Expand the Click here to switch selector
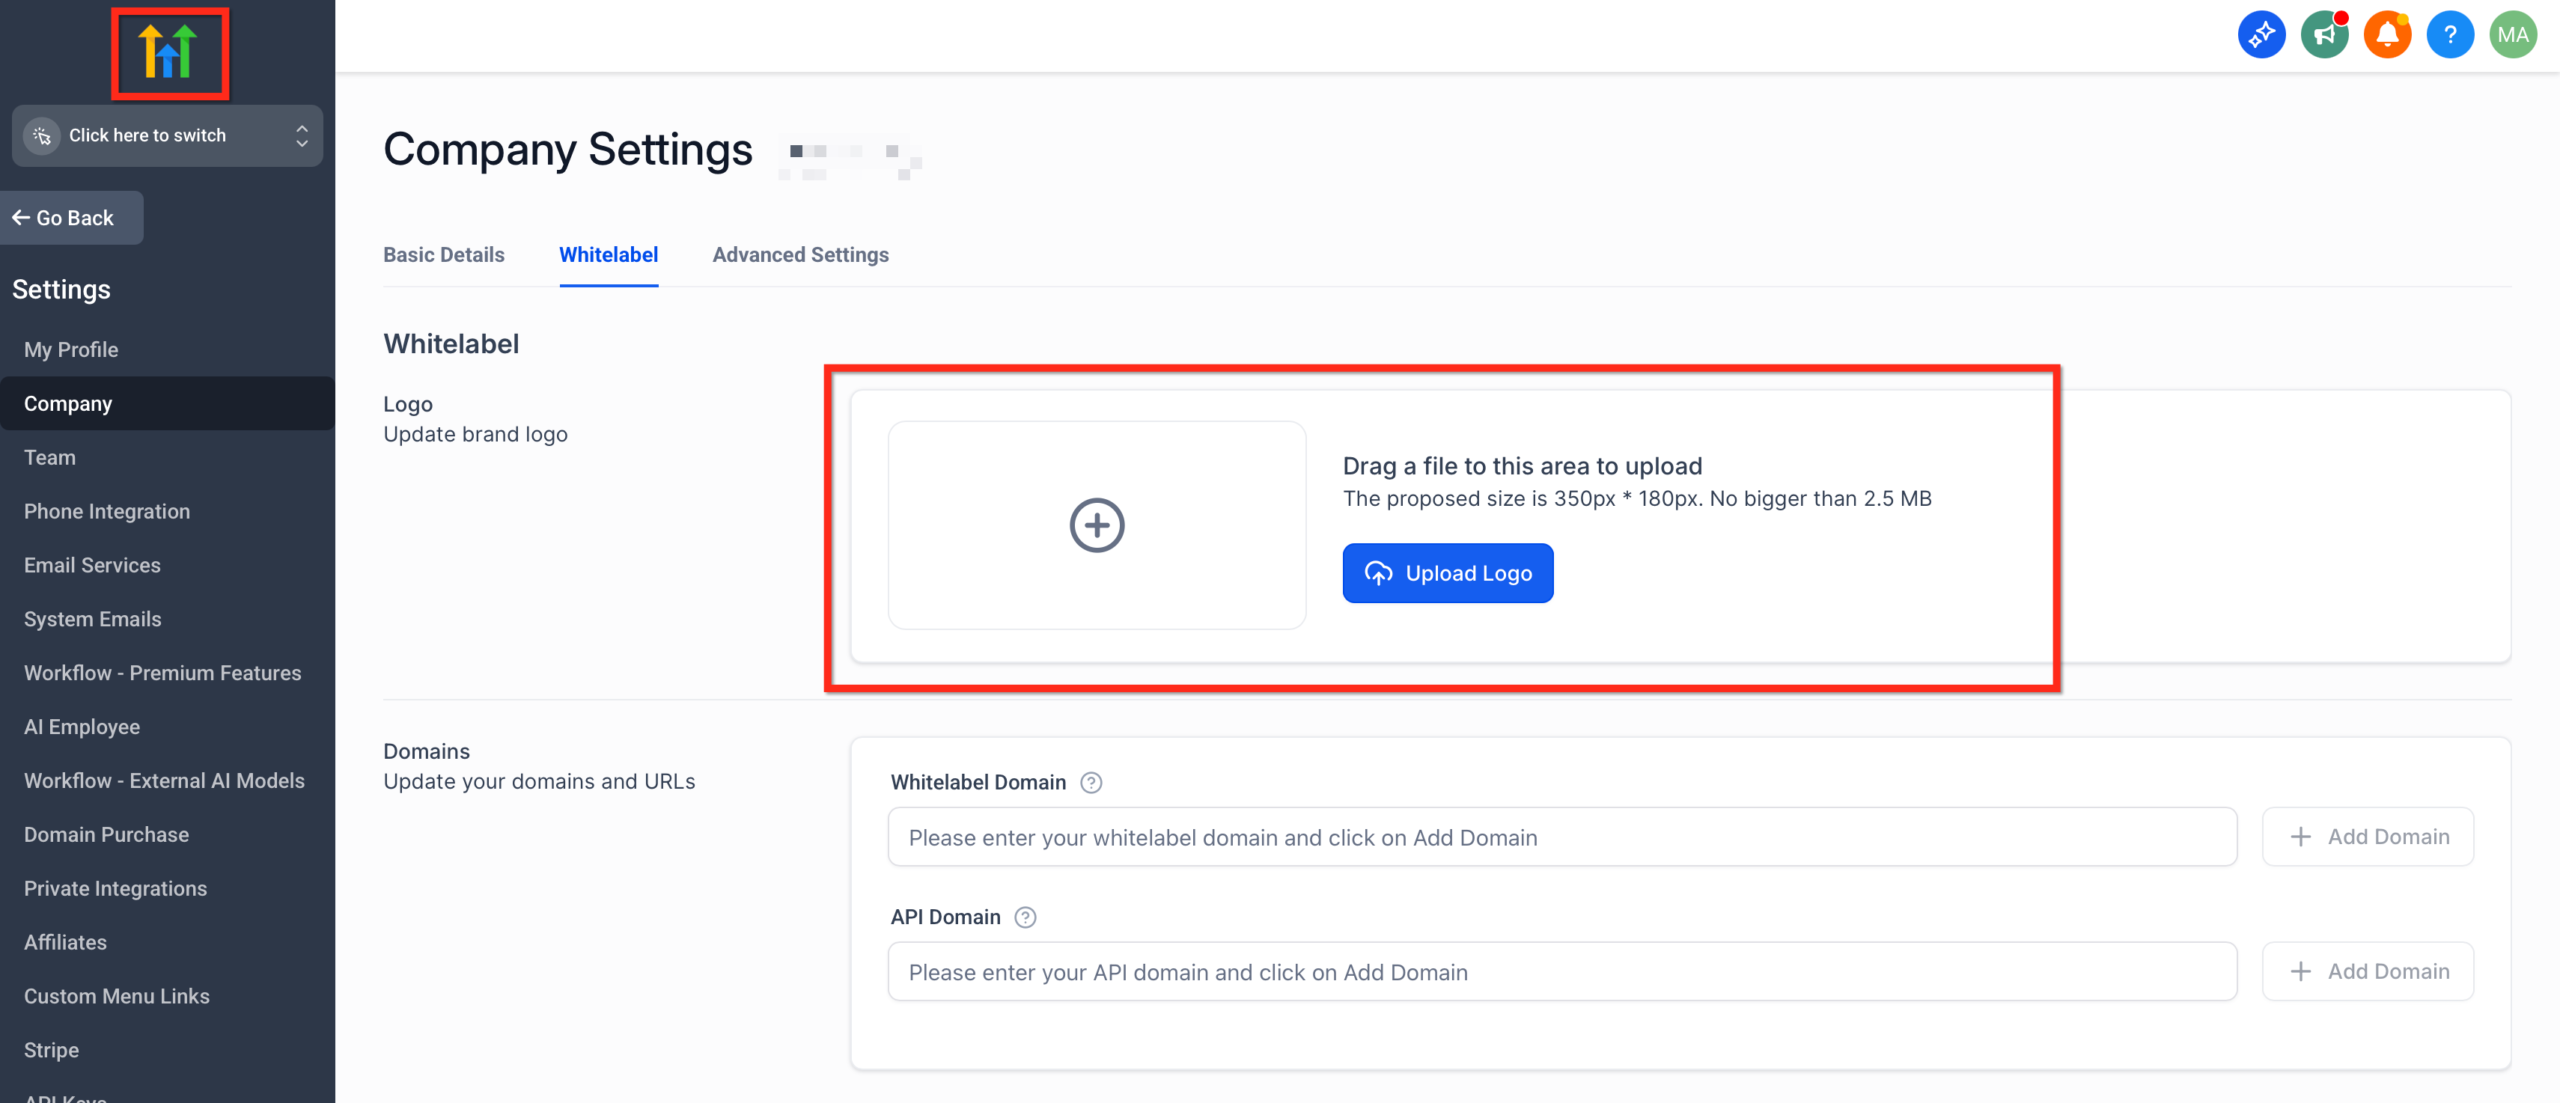The height and width of the screenshot is (1103, 2560). pos(148,135)
